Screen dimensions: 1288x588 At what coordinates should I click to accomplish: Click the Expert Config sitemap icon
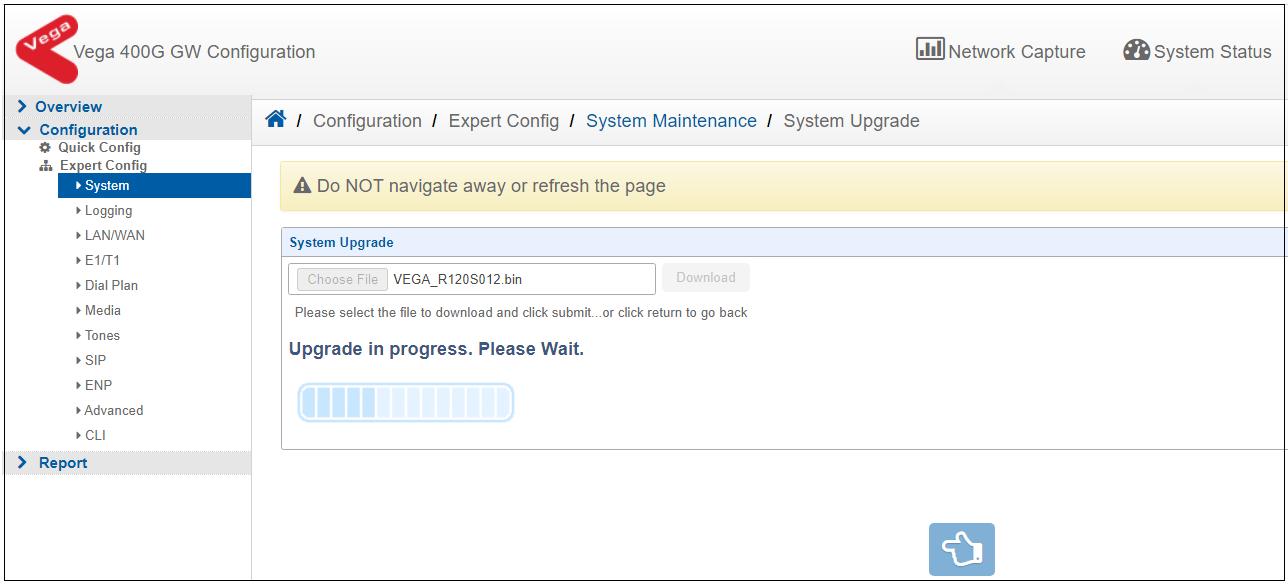click(x=46, y=166)
